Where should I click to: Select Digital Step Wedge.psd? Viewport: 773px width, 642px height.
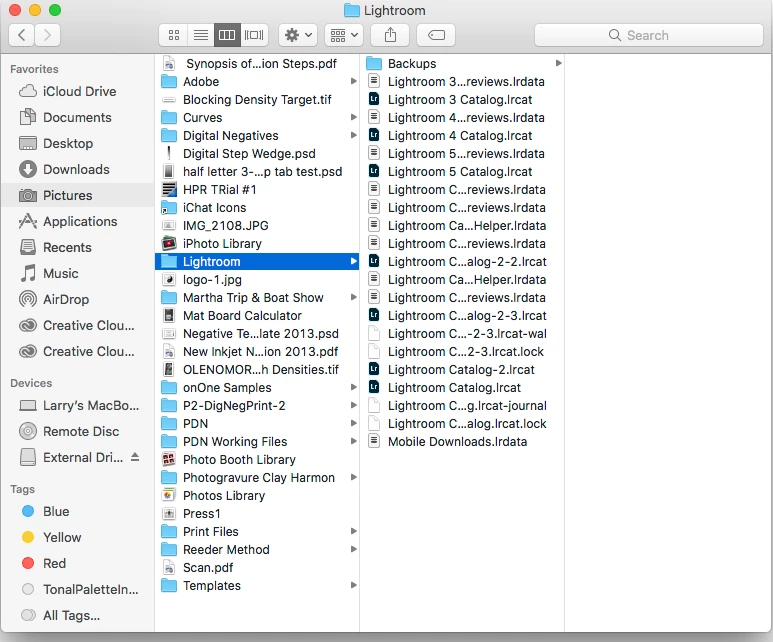click(x=257, y=153)
